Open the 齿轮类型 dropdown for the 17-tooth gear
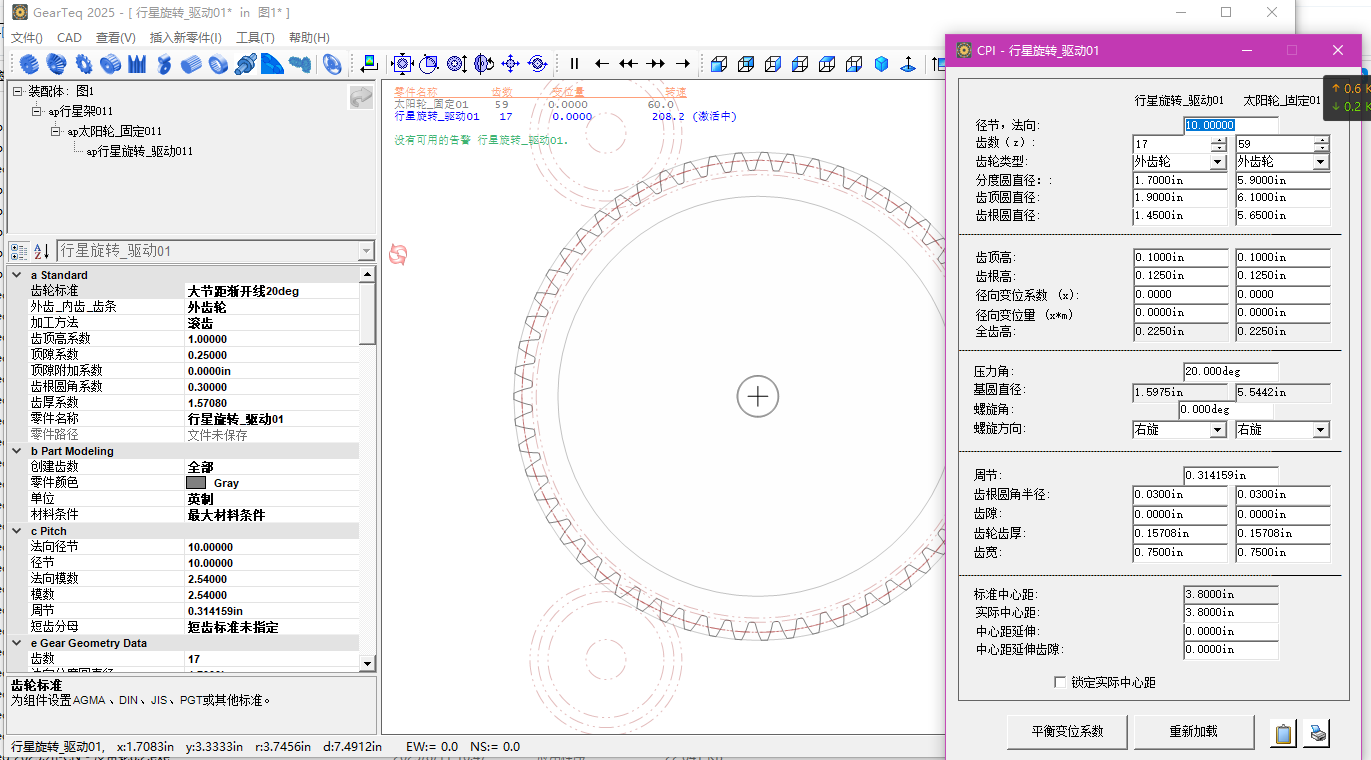Screen dimensions: 1371x760 pyautogui.click(x=1217, y=162)
